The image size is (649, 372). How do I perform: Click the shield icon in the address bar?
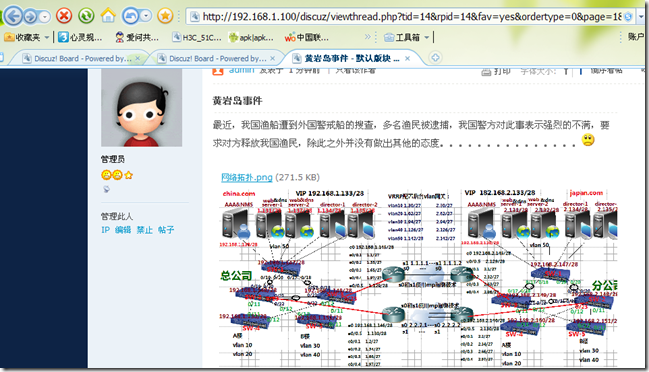coord(628,17)
